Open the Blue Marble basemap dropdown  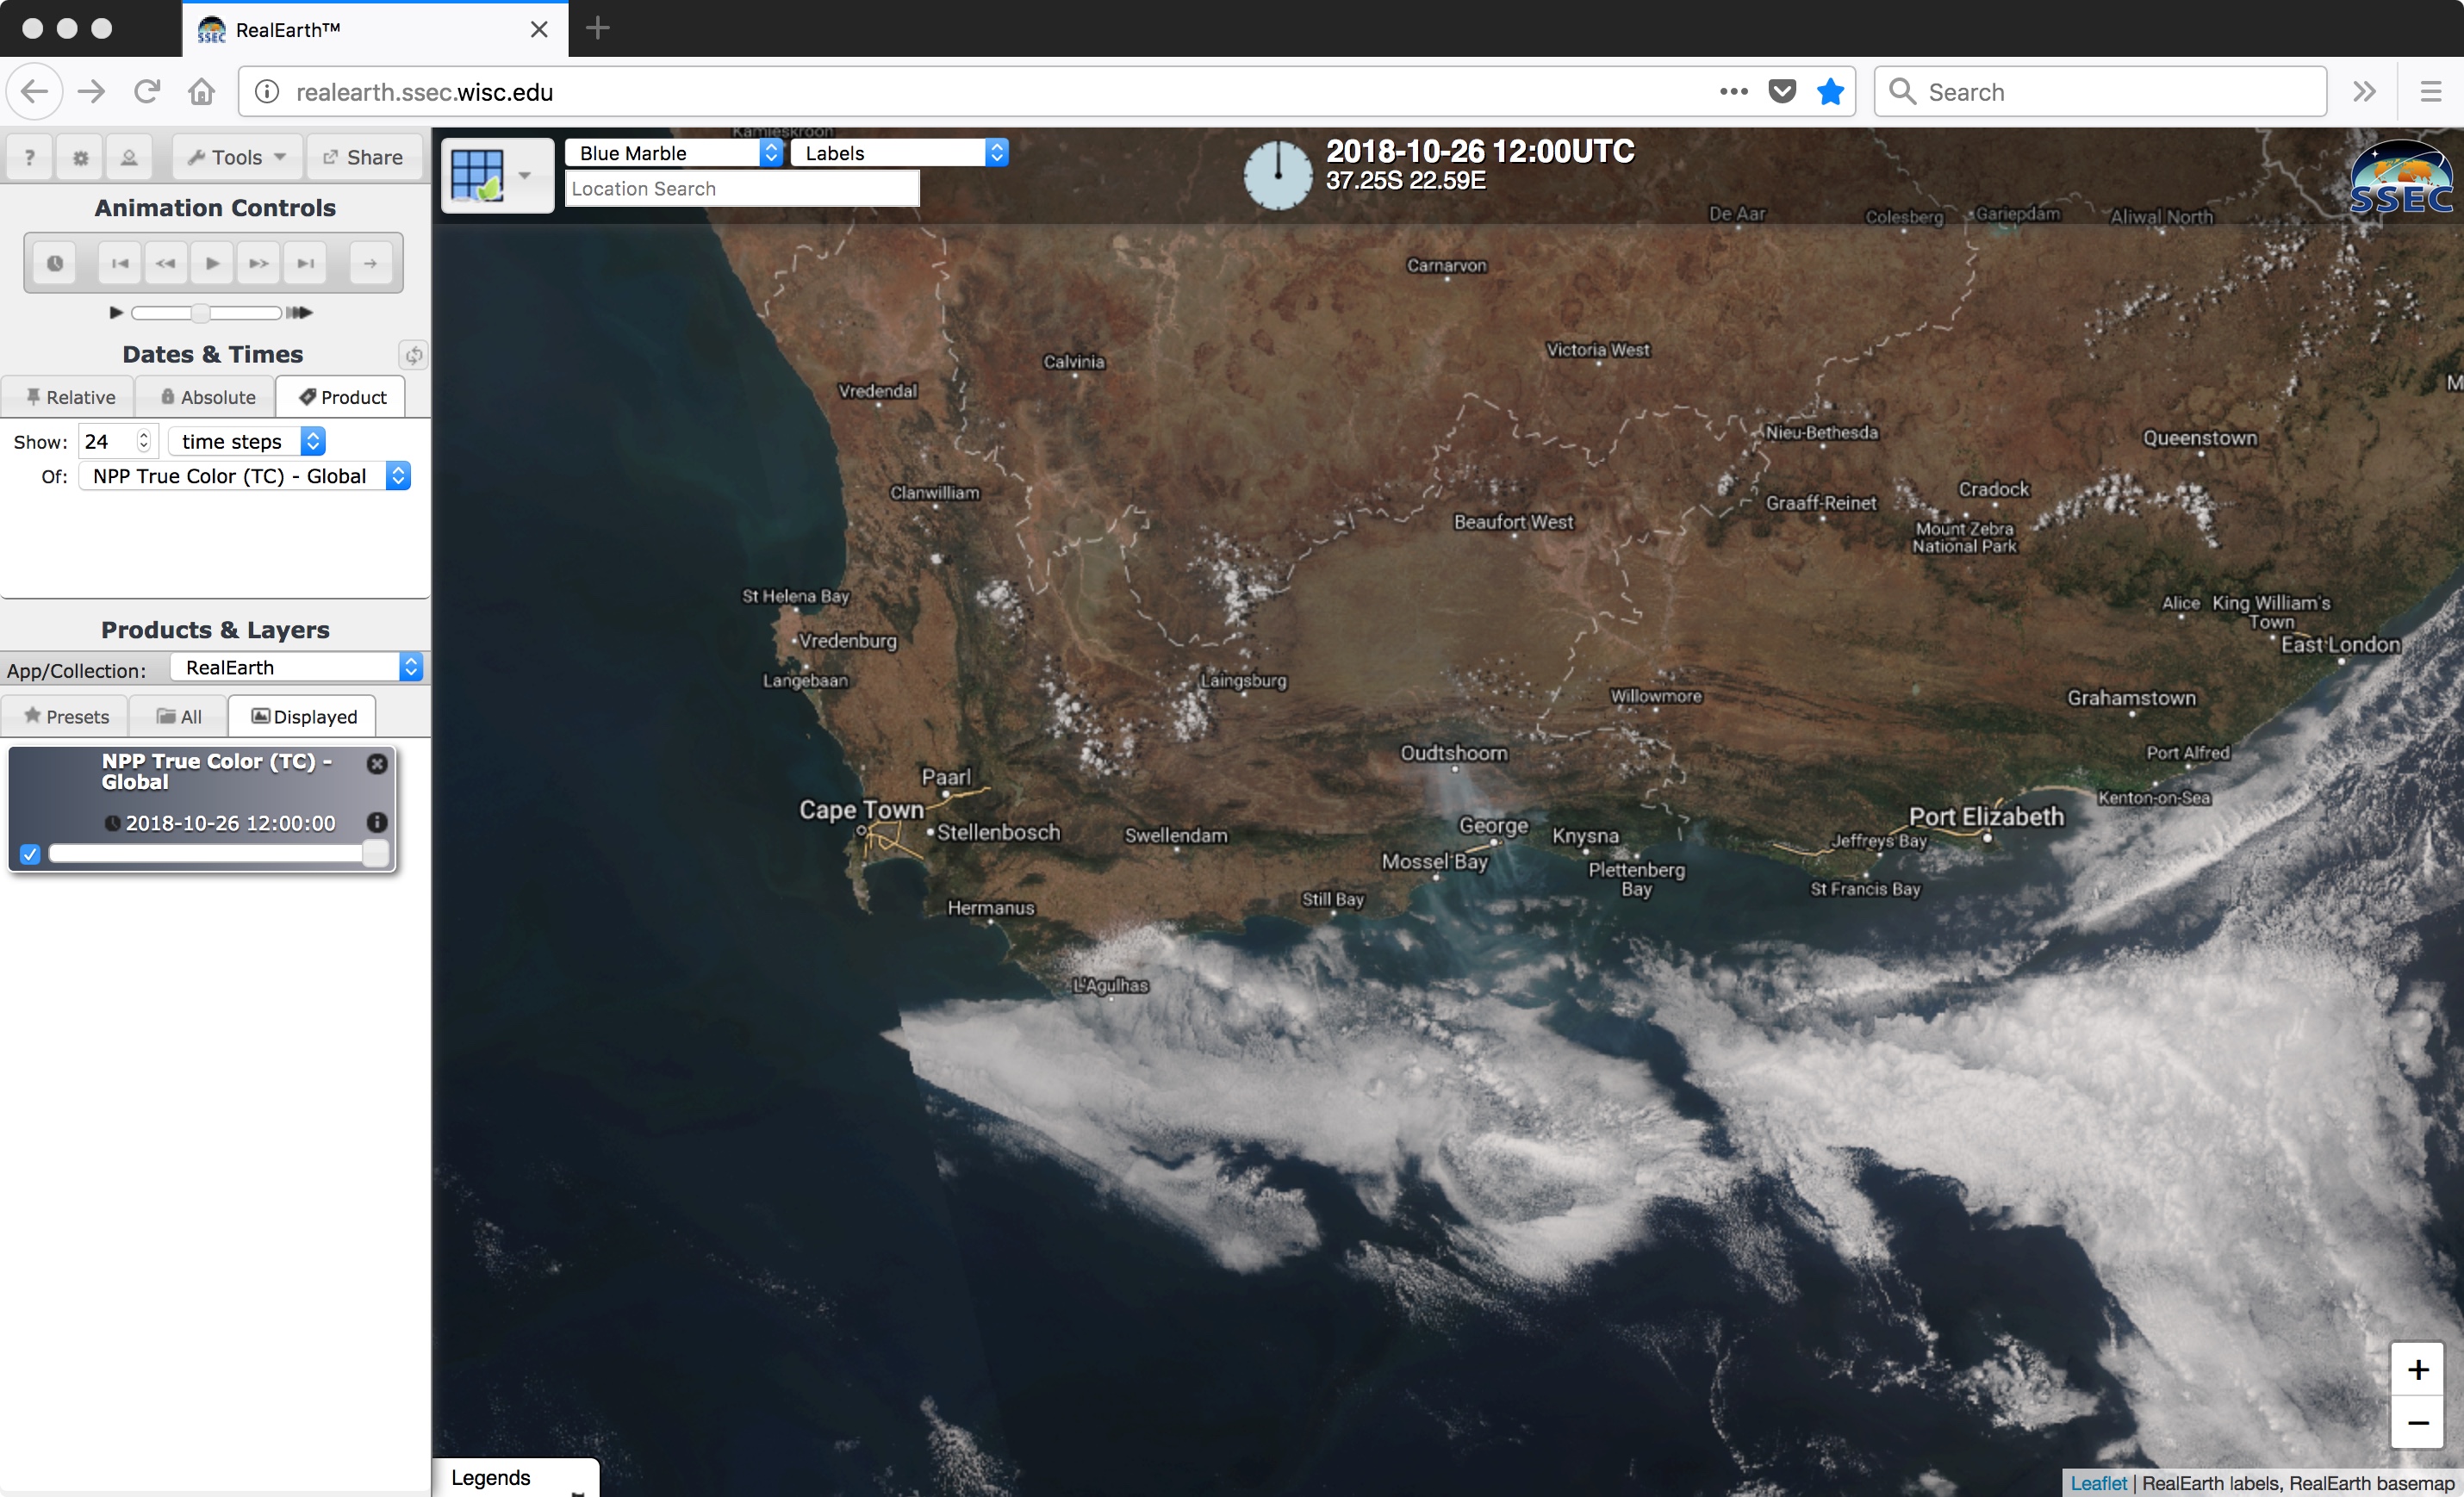674,153
